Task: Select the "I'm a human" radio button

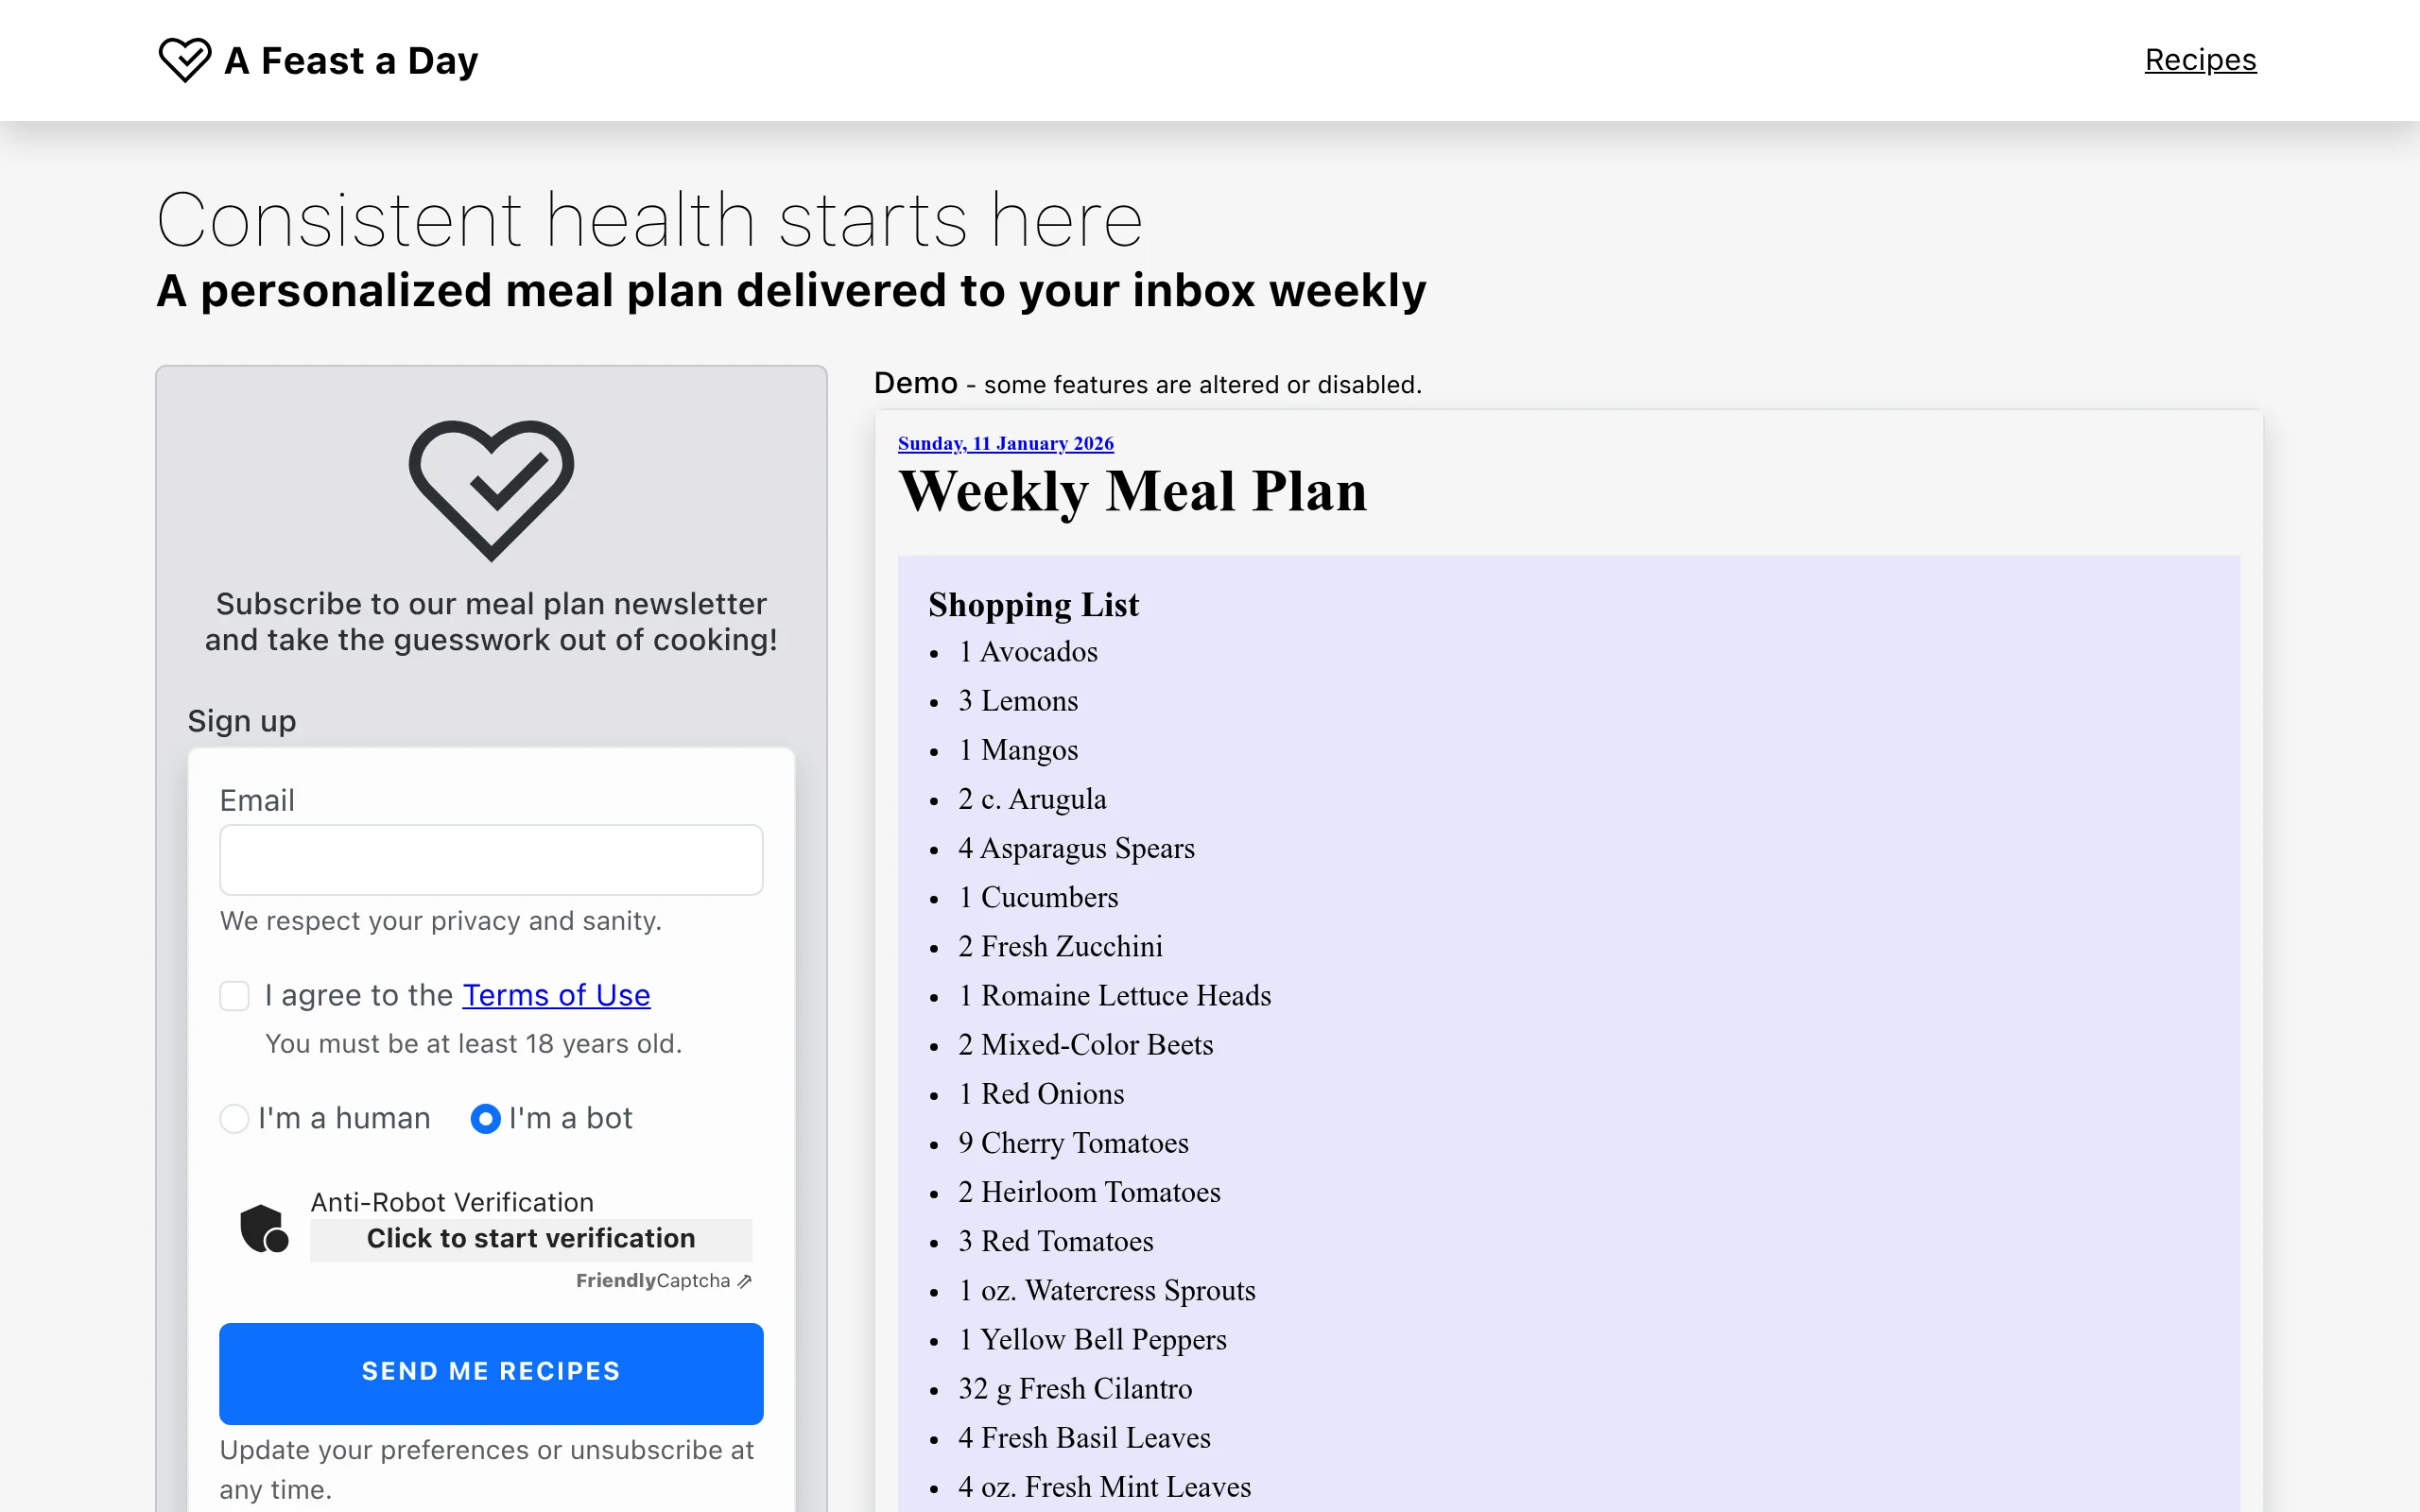Action: pyautogui.click(x=234, y=1118)
